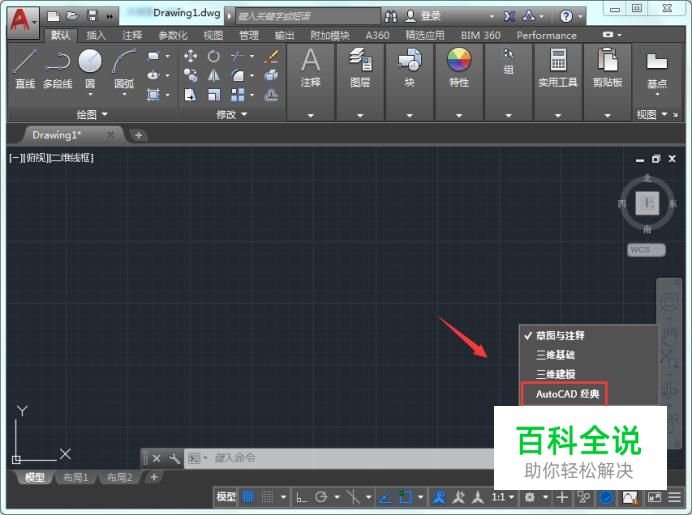Click the search keyword input field
The height and width of the screenshot is (515, 692).
308,16
